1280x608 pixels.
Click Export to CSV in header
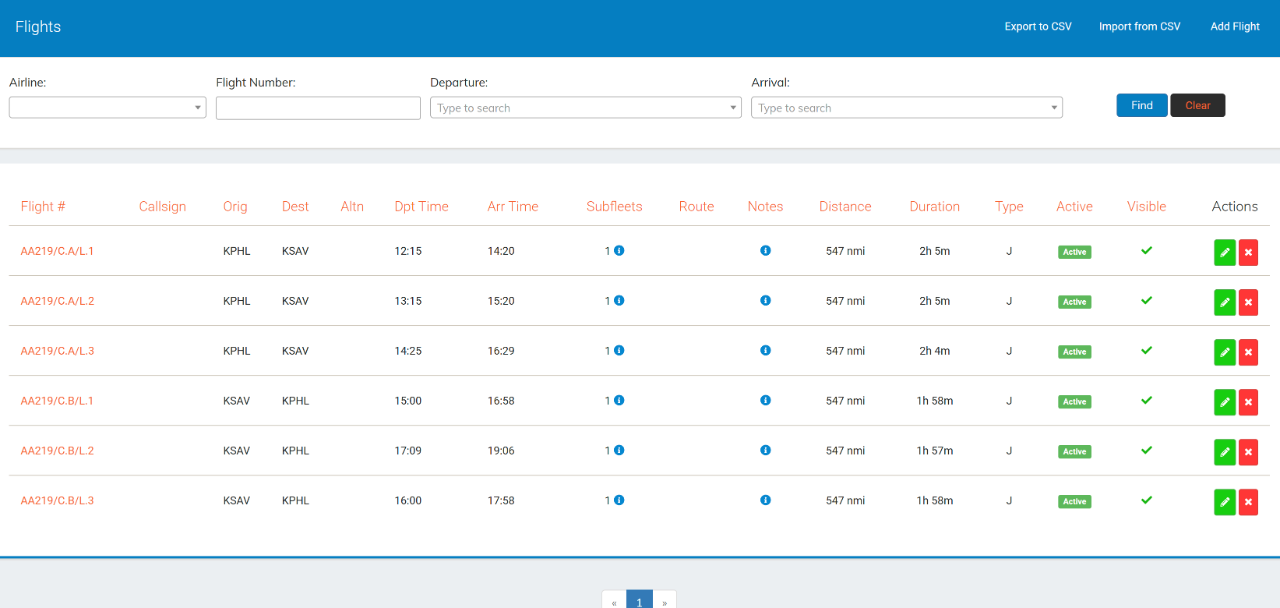click(1037, 27)
